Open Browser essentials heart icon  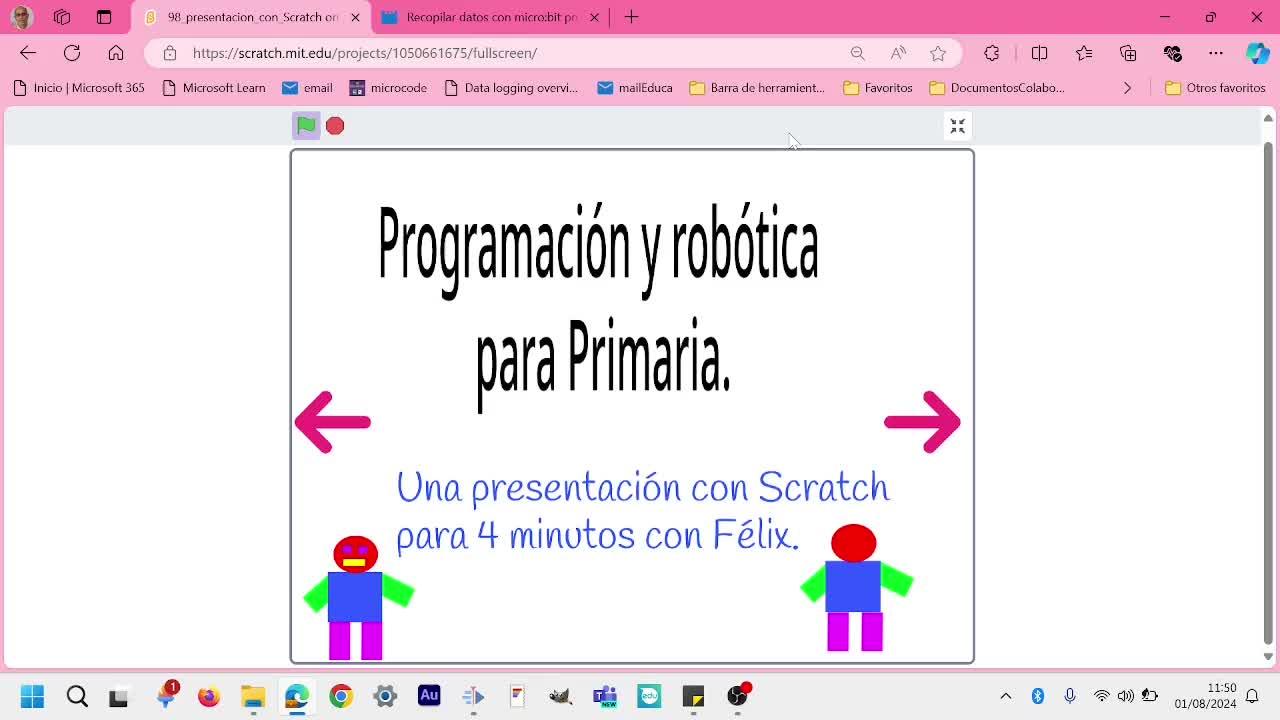click(1172, 53)
